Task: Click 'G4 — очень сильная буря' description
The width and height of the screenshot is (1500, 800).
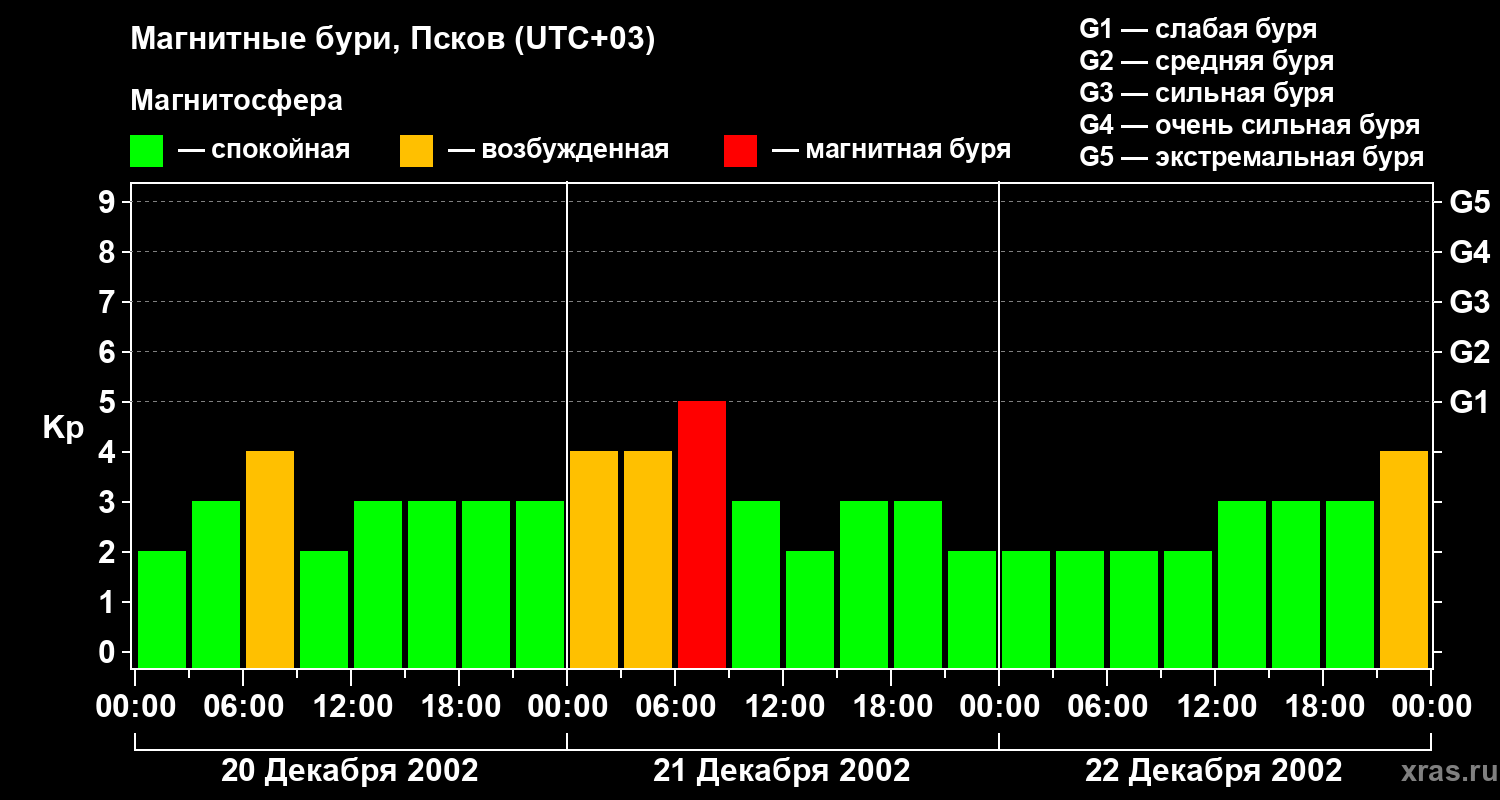Action: [1249, 125]
